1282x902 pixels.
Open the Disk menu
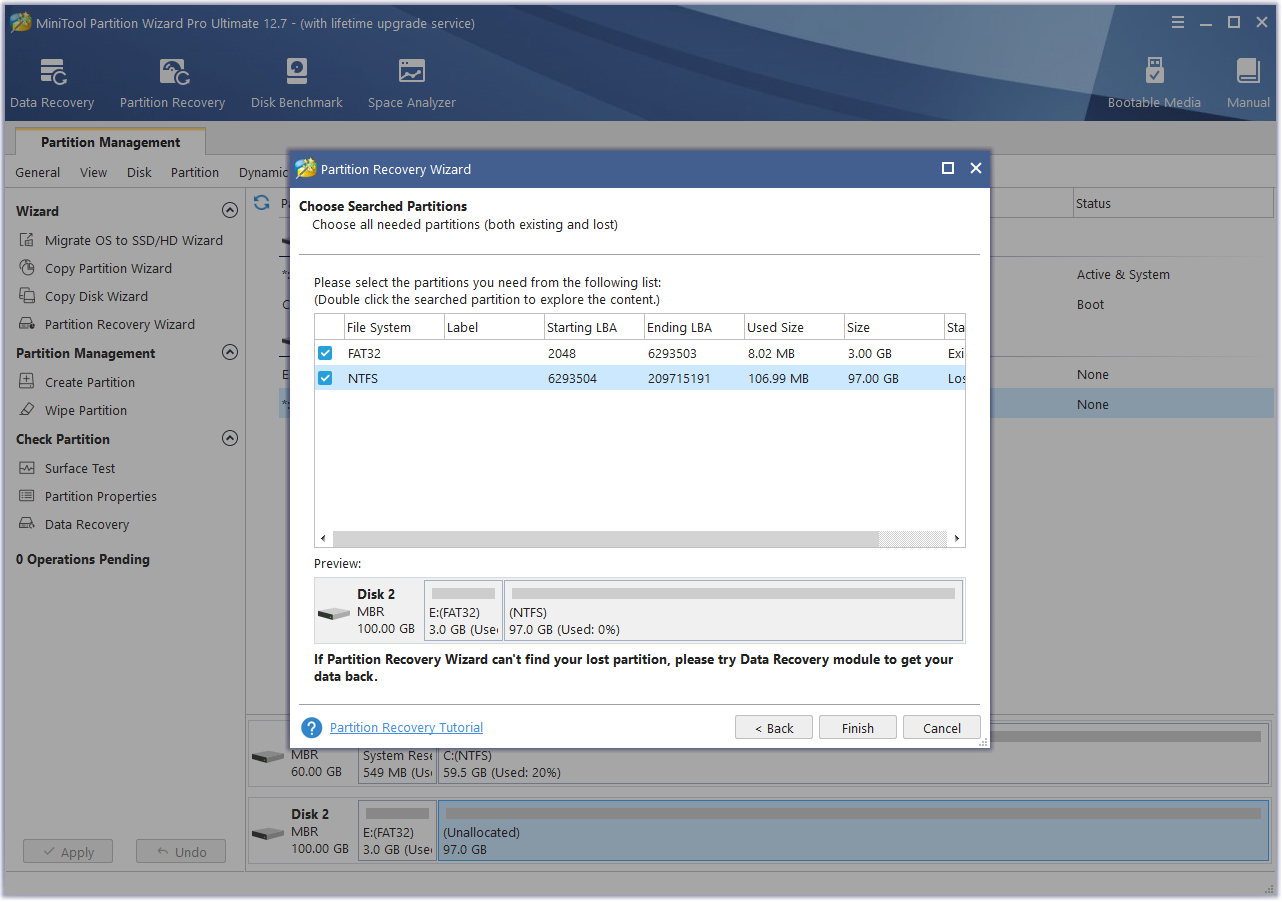tap(139, 172)
